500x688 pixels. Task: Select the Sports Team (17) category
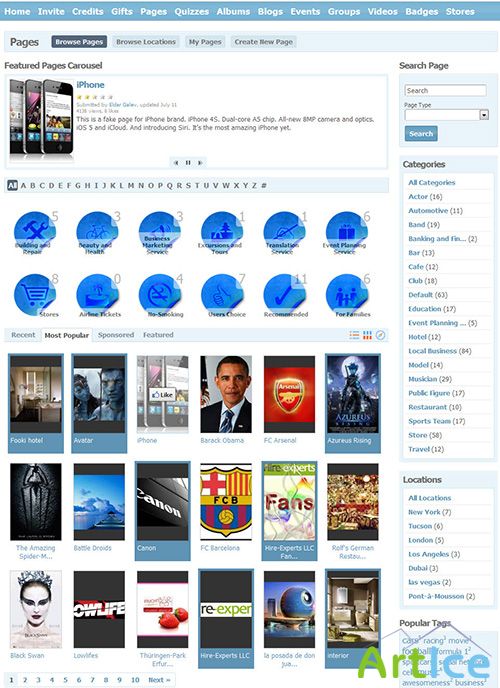[436, 421]
